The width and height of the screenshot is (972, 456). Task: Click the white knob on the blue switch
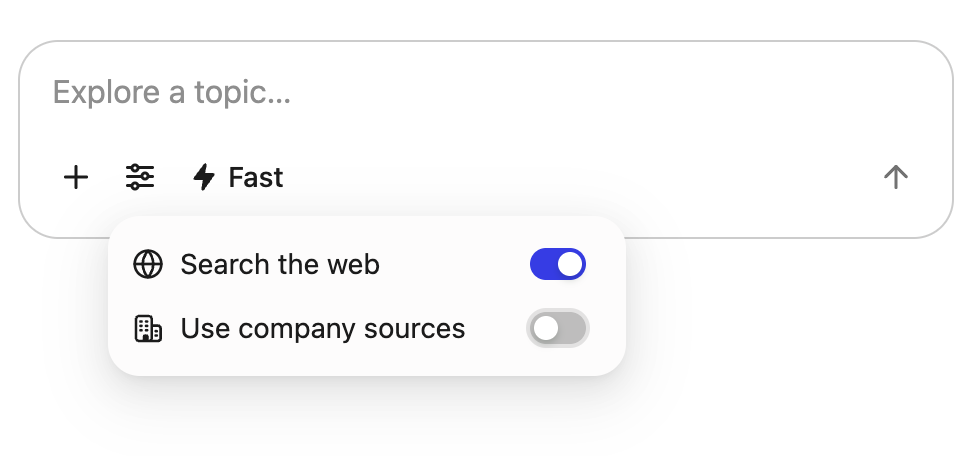[x=570, y=265]
